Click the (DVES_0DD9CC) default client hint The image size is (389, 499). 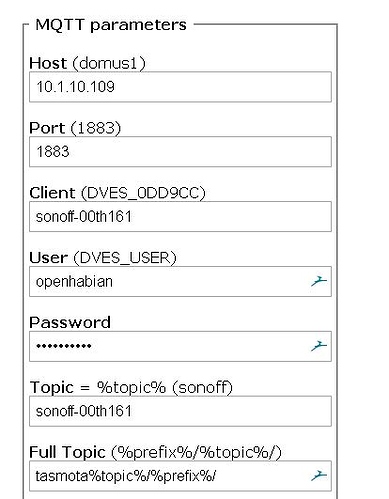(x=143, y=193)
